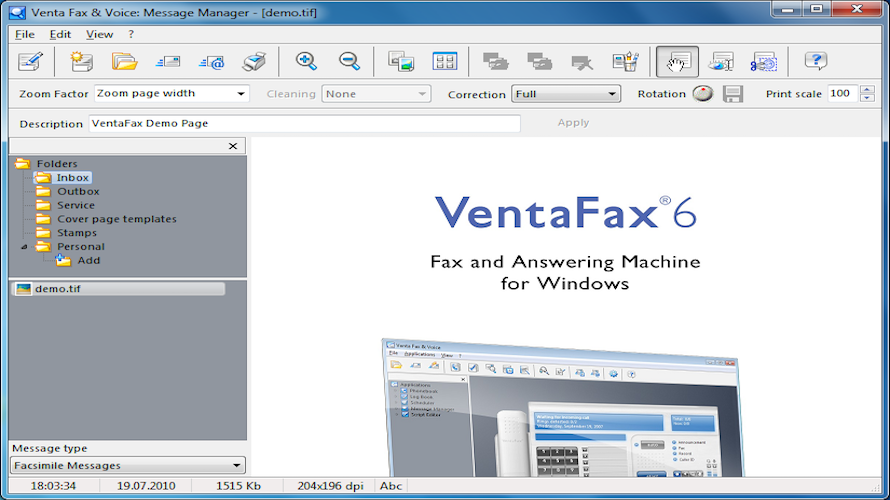Close the folder panel with X
890x500 pixels.
(x=233, y=146)
